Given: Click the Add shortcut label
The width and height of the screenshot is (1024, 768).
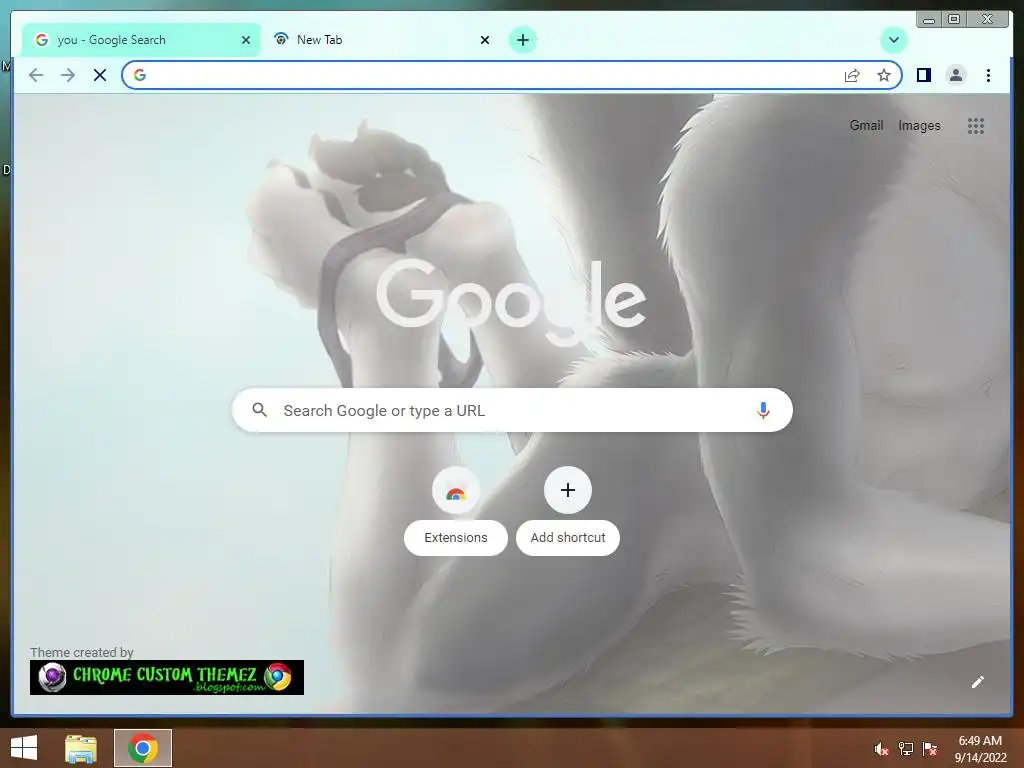Looking at the screenshot, I should point(568,537).
